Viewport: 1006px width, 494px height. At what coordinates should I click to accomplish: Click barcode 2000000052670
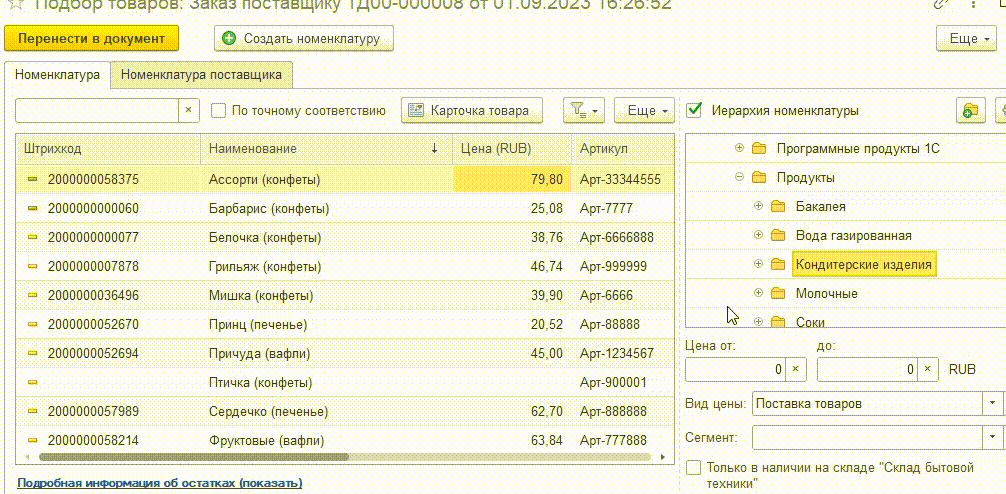[x=93, y=325]
